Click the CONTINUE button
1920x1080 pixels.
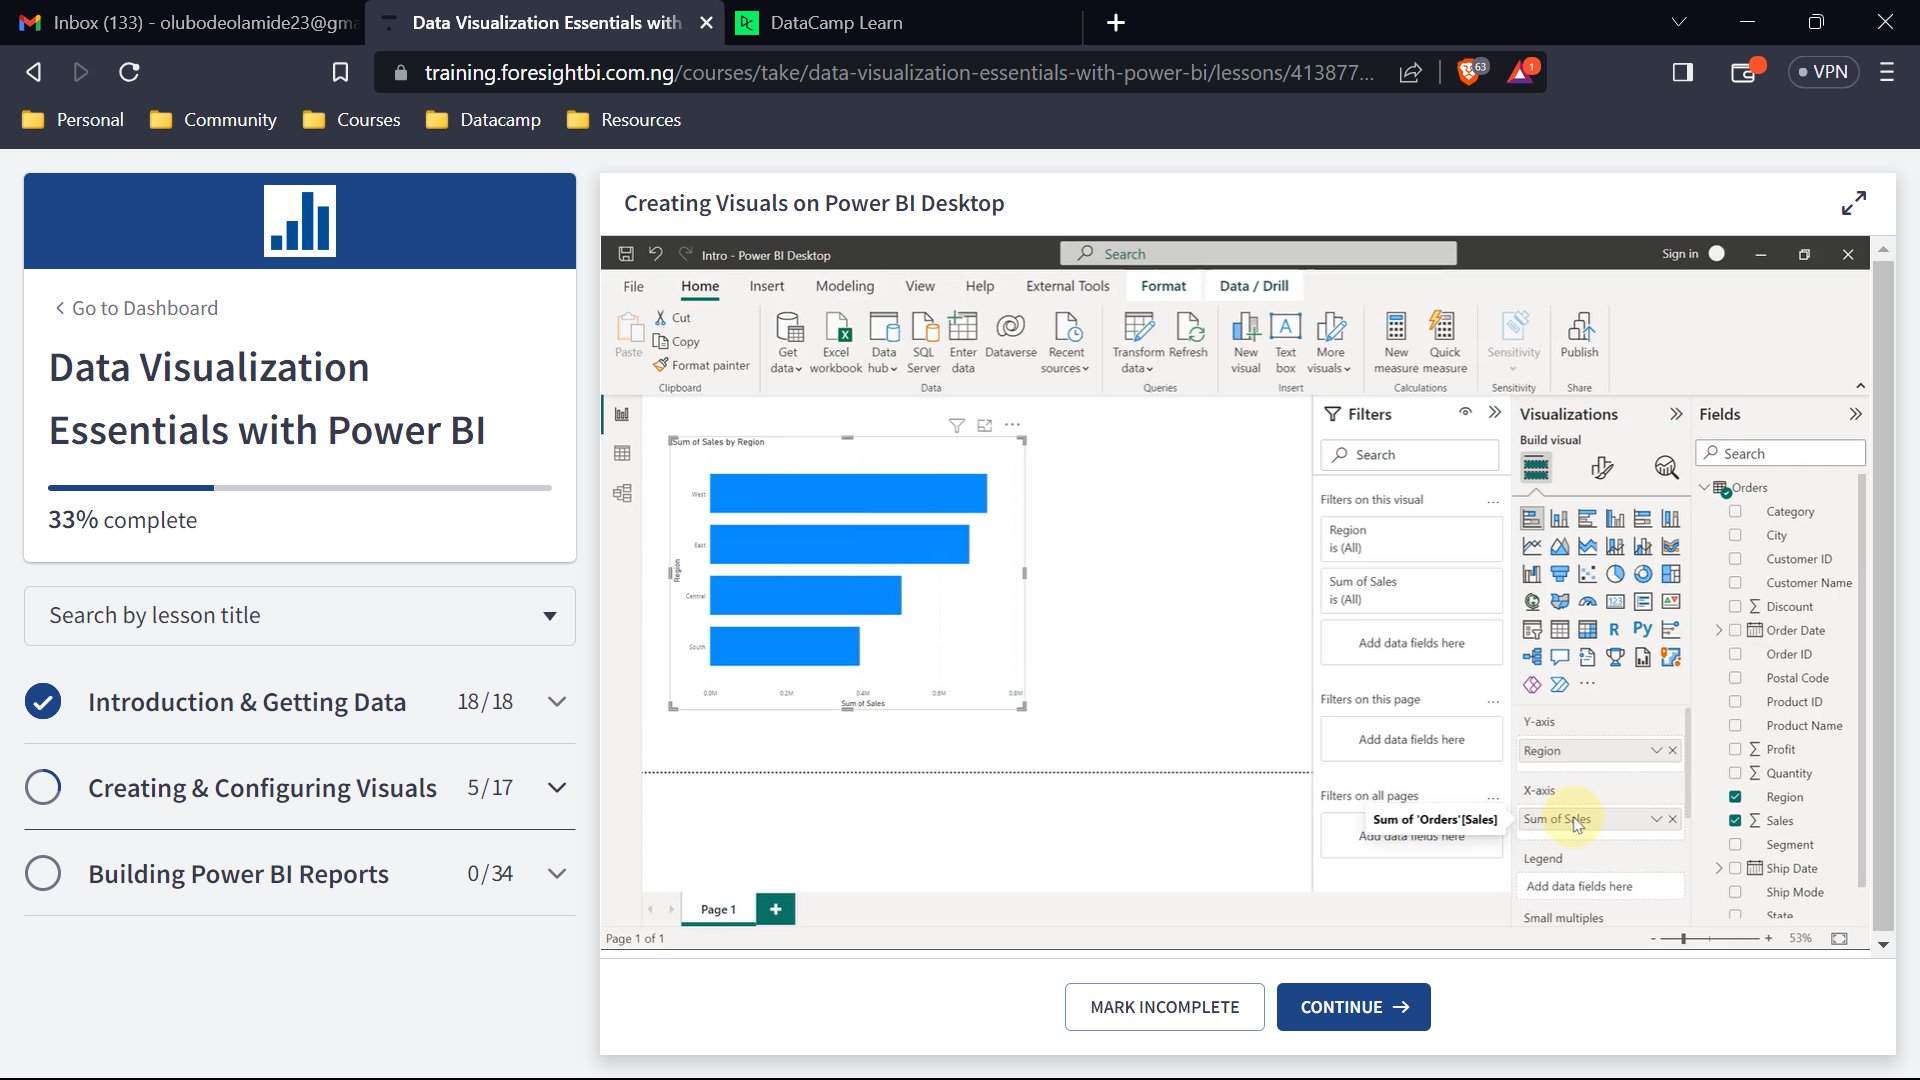[1353, 1007]
